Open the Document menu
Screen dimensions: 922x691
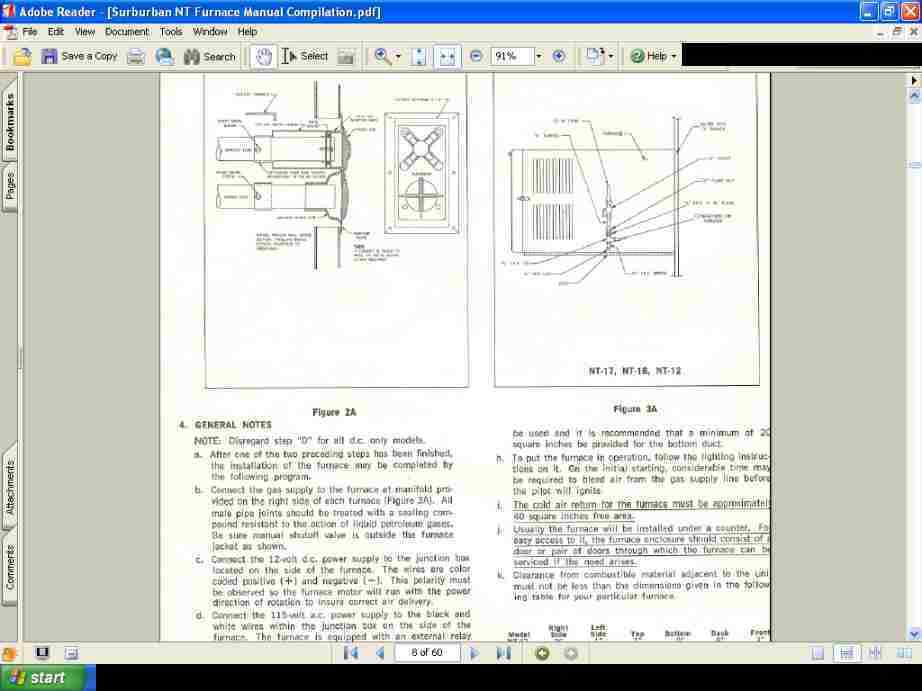[x=127, y=32]
